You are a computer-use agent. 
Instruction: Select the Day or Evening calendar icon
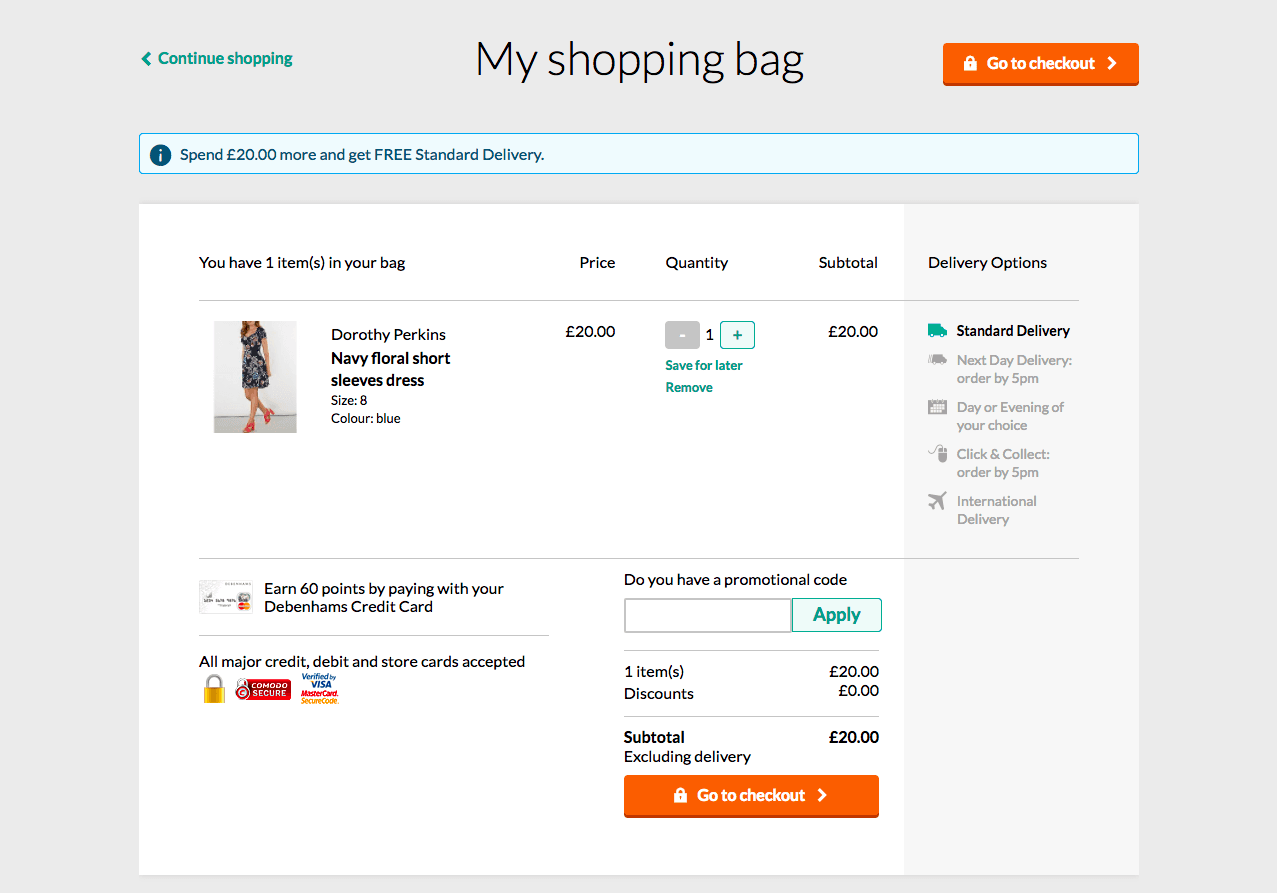click(x=937, y=407)
